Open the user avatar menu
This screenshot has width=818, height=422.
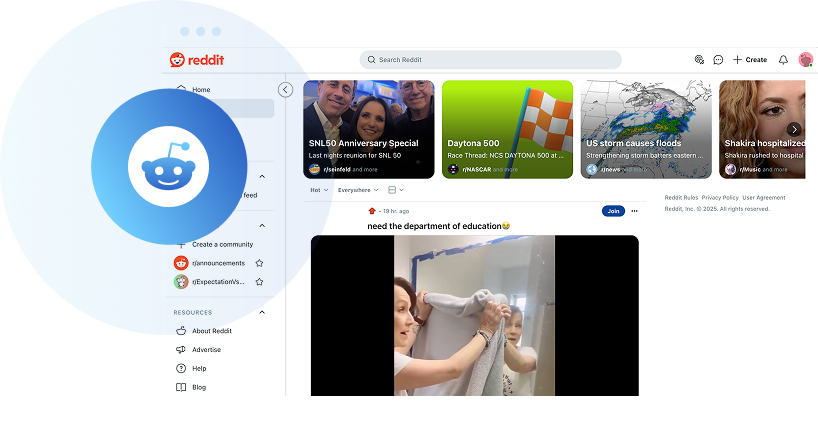[x=805, y=59]
